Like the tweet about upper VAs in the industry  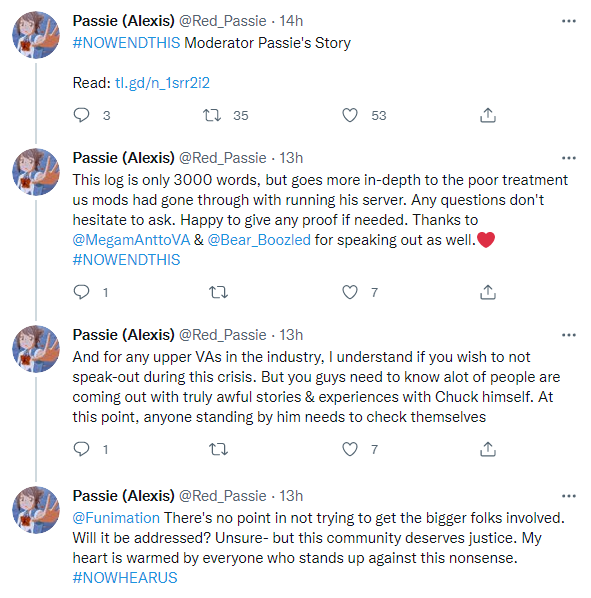[350, 449]
